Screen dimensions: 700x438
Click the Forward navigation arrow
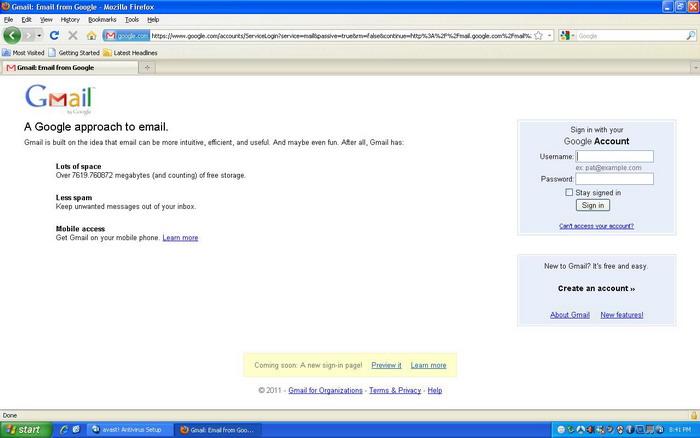29,35
